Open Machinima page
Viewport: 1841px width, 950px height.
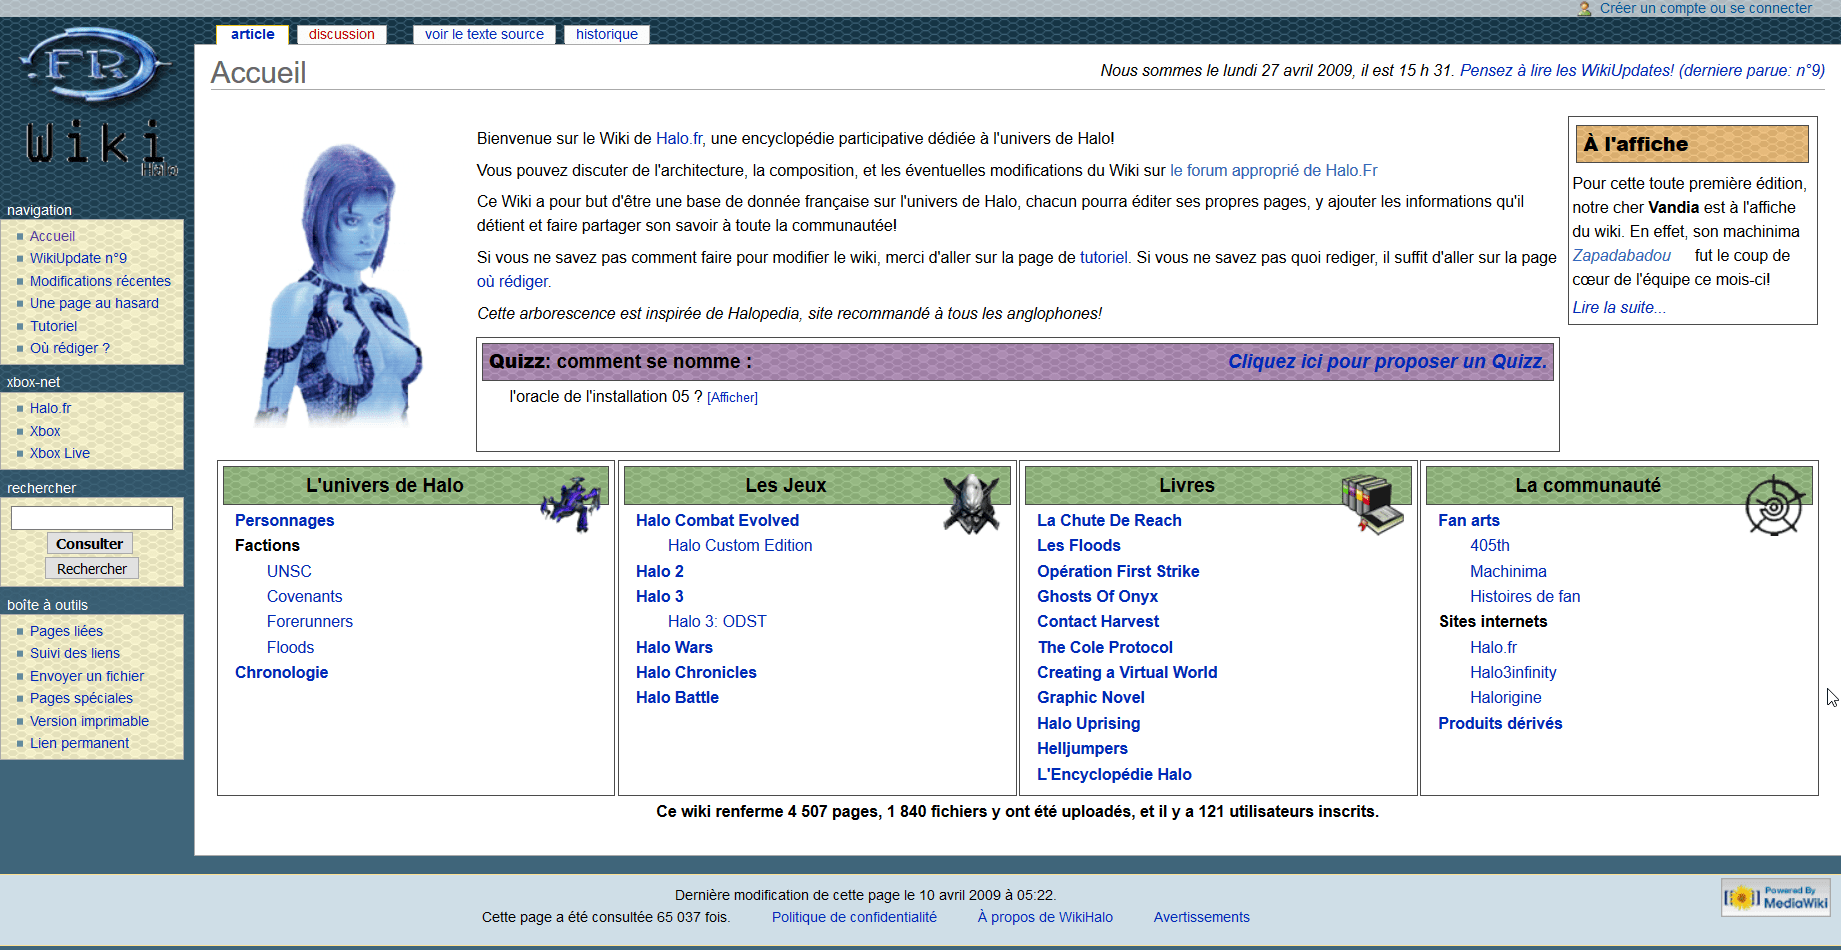pyautogui.click(x=1508, y=571)
